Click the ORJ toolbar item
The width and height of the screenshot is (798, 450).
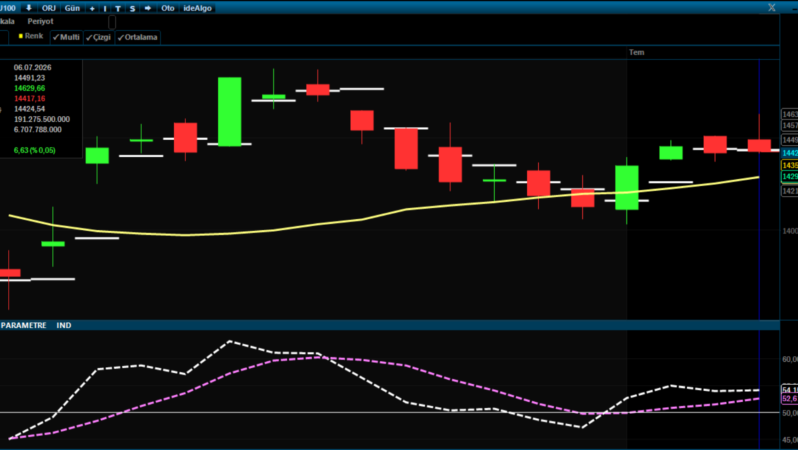(49, 8)
